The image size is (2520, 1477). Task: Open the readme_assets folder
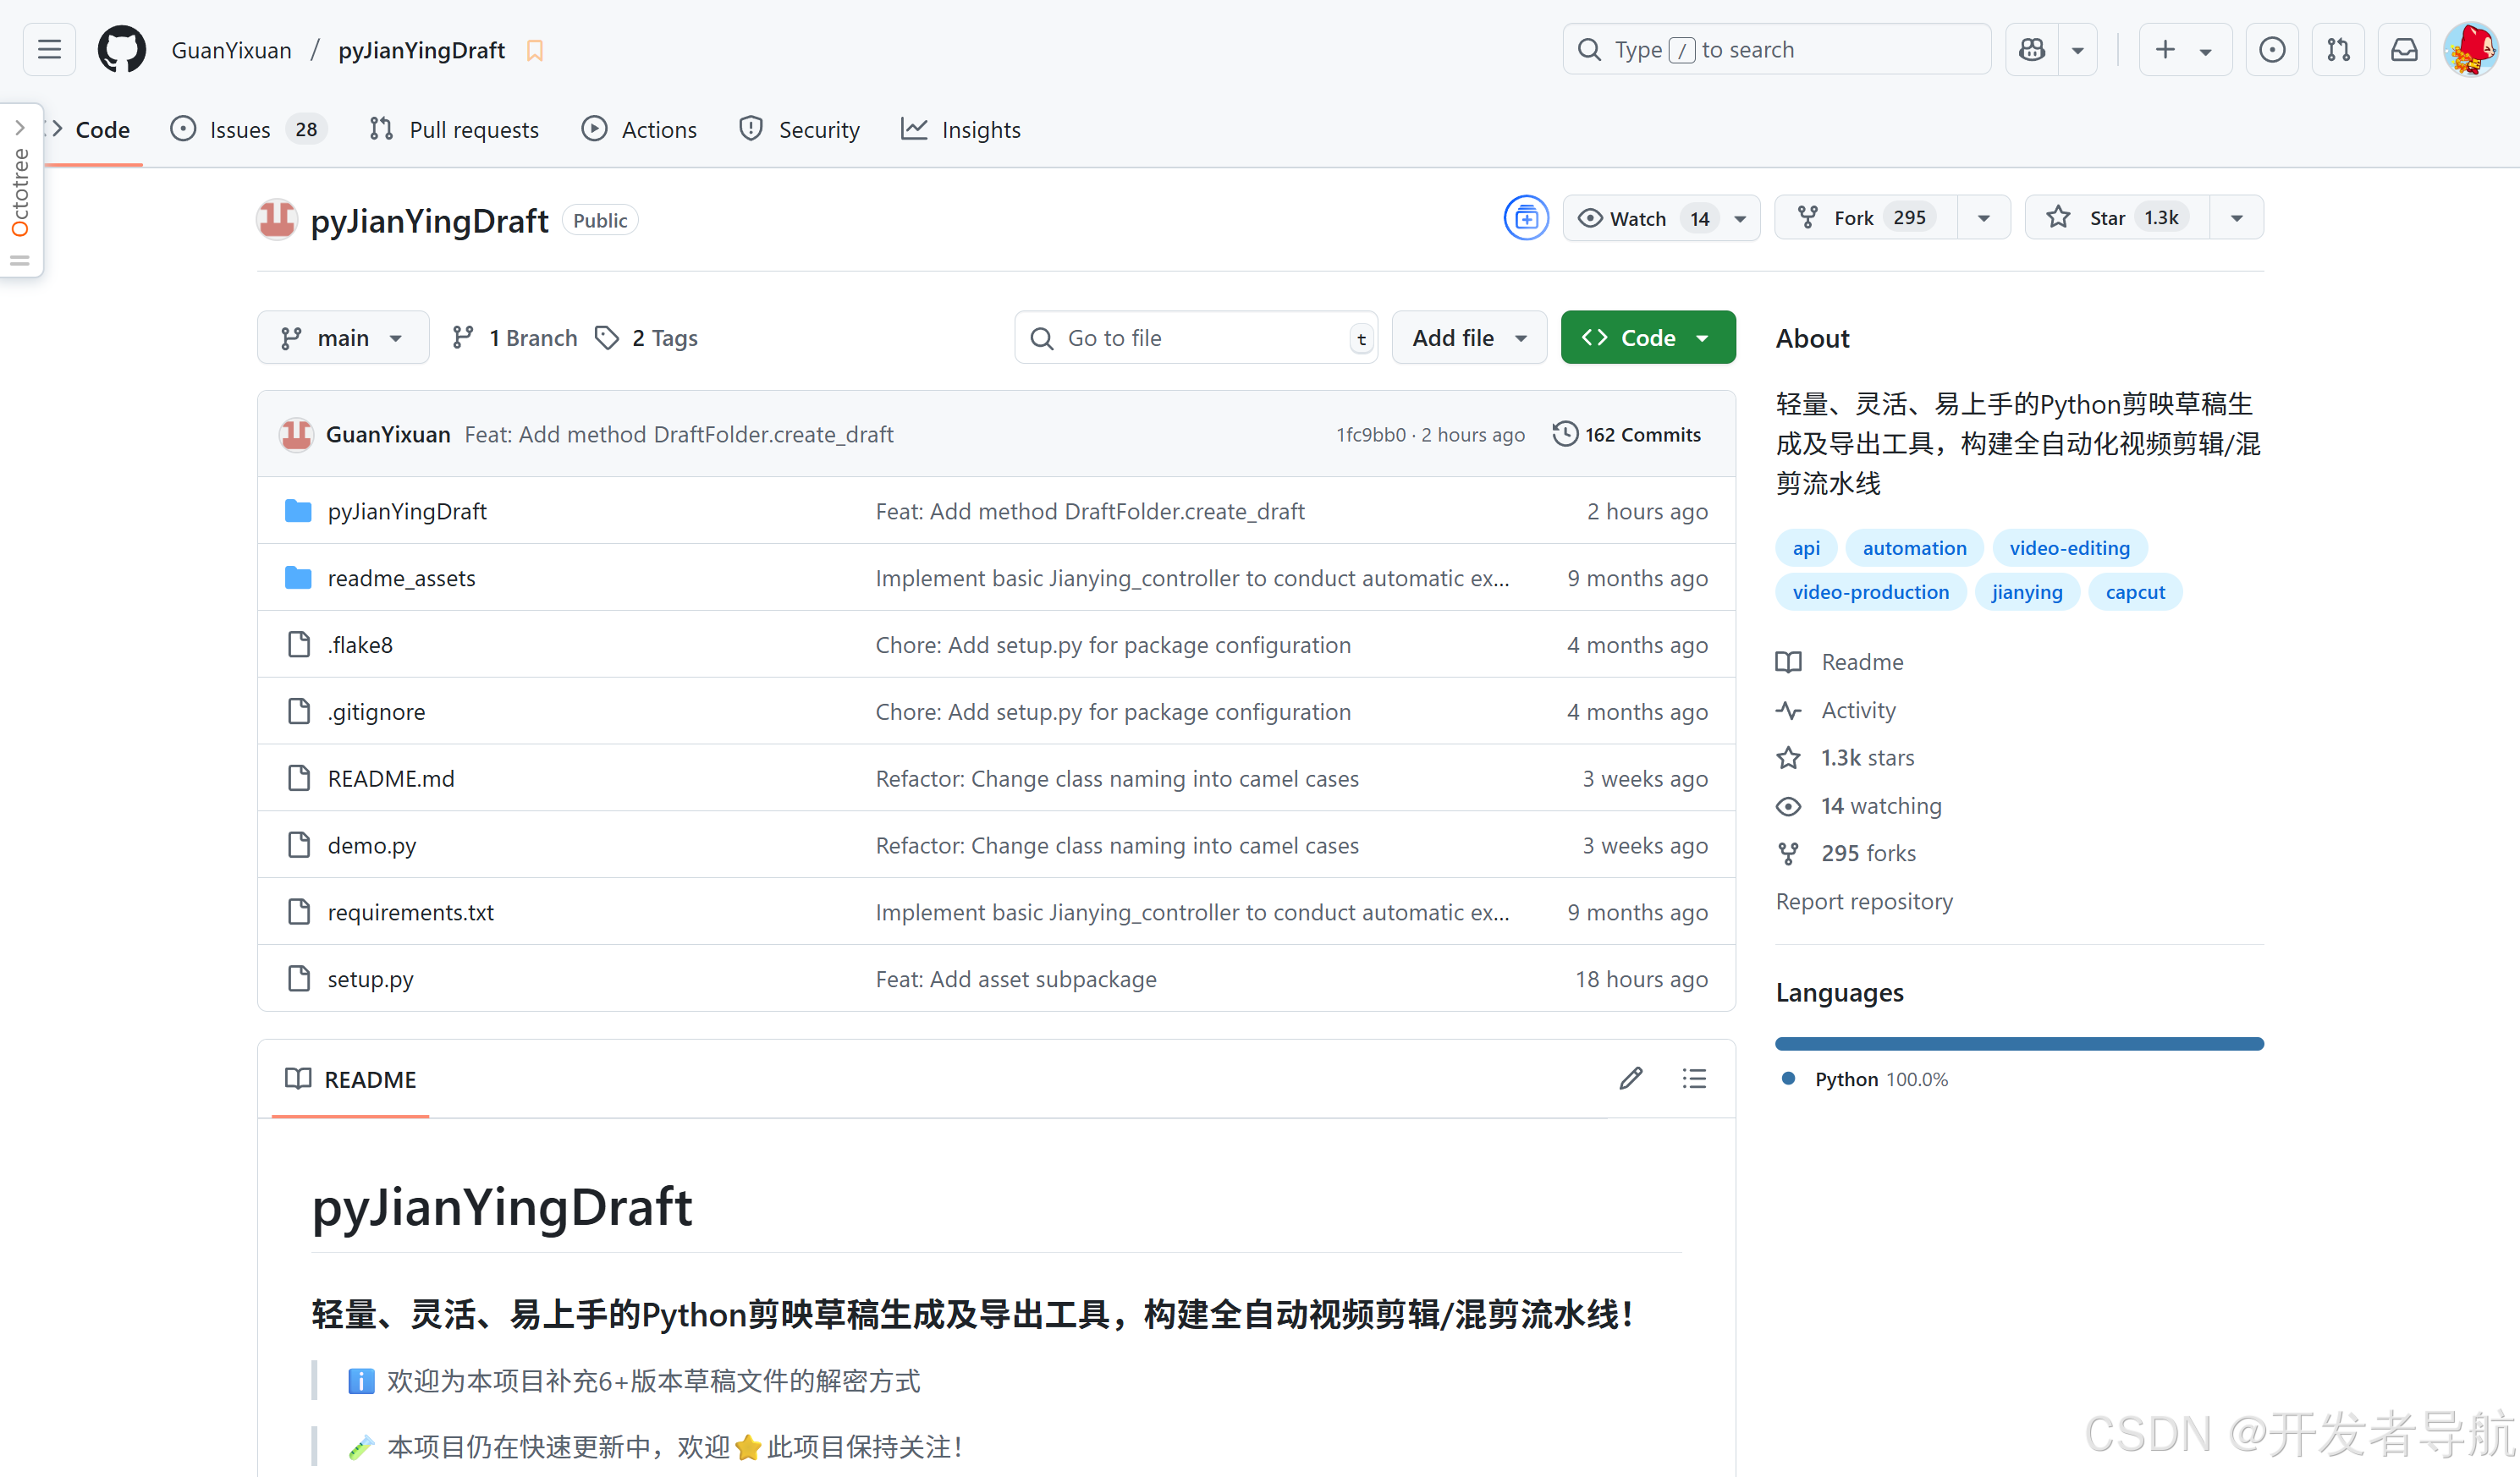[401, 579]
